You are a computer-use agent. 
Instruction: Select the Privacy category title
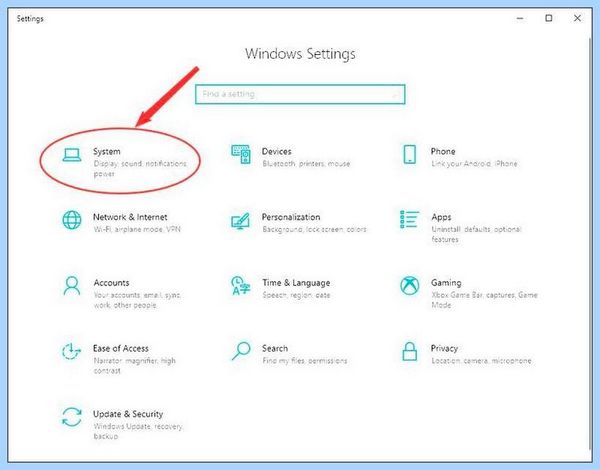(444, 349)
